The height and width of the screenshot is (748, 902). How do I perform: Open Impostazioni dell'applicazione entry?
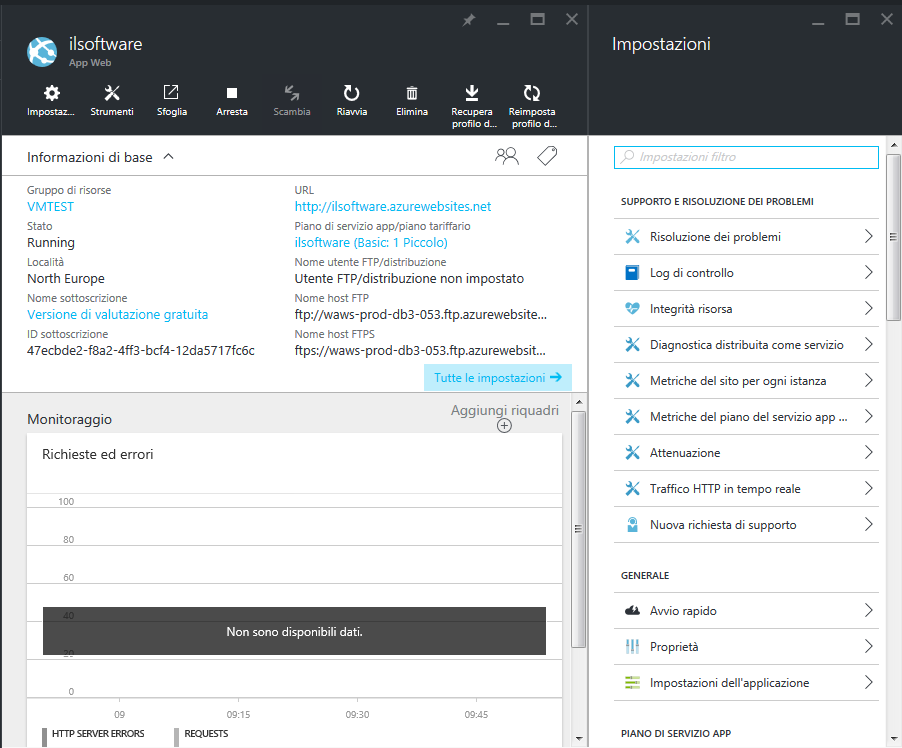[x=746, y=683]
